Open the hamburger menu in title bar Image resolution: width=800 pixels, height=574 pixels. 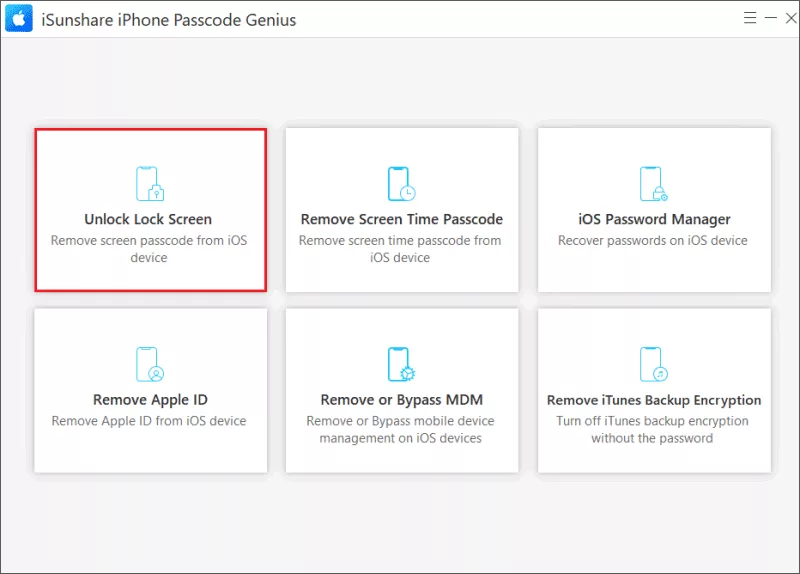(749, 18)
